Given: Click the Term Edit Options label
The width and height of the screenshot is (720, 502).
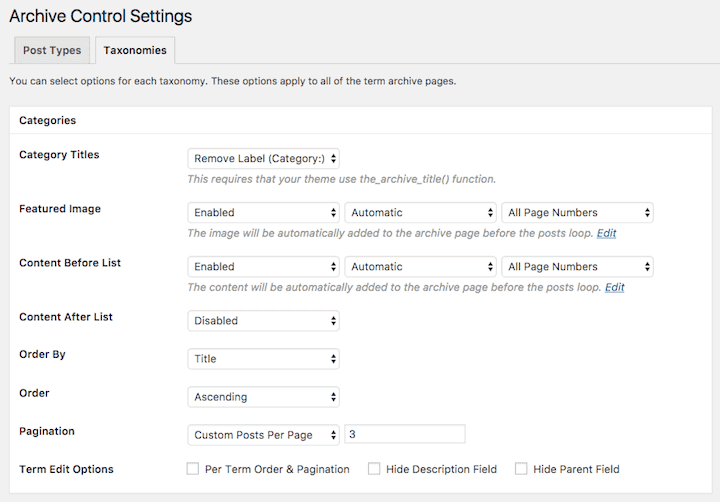Looking at the screenshot, I should click(x=66, y=469).
